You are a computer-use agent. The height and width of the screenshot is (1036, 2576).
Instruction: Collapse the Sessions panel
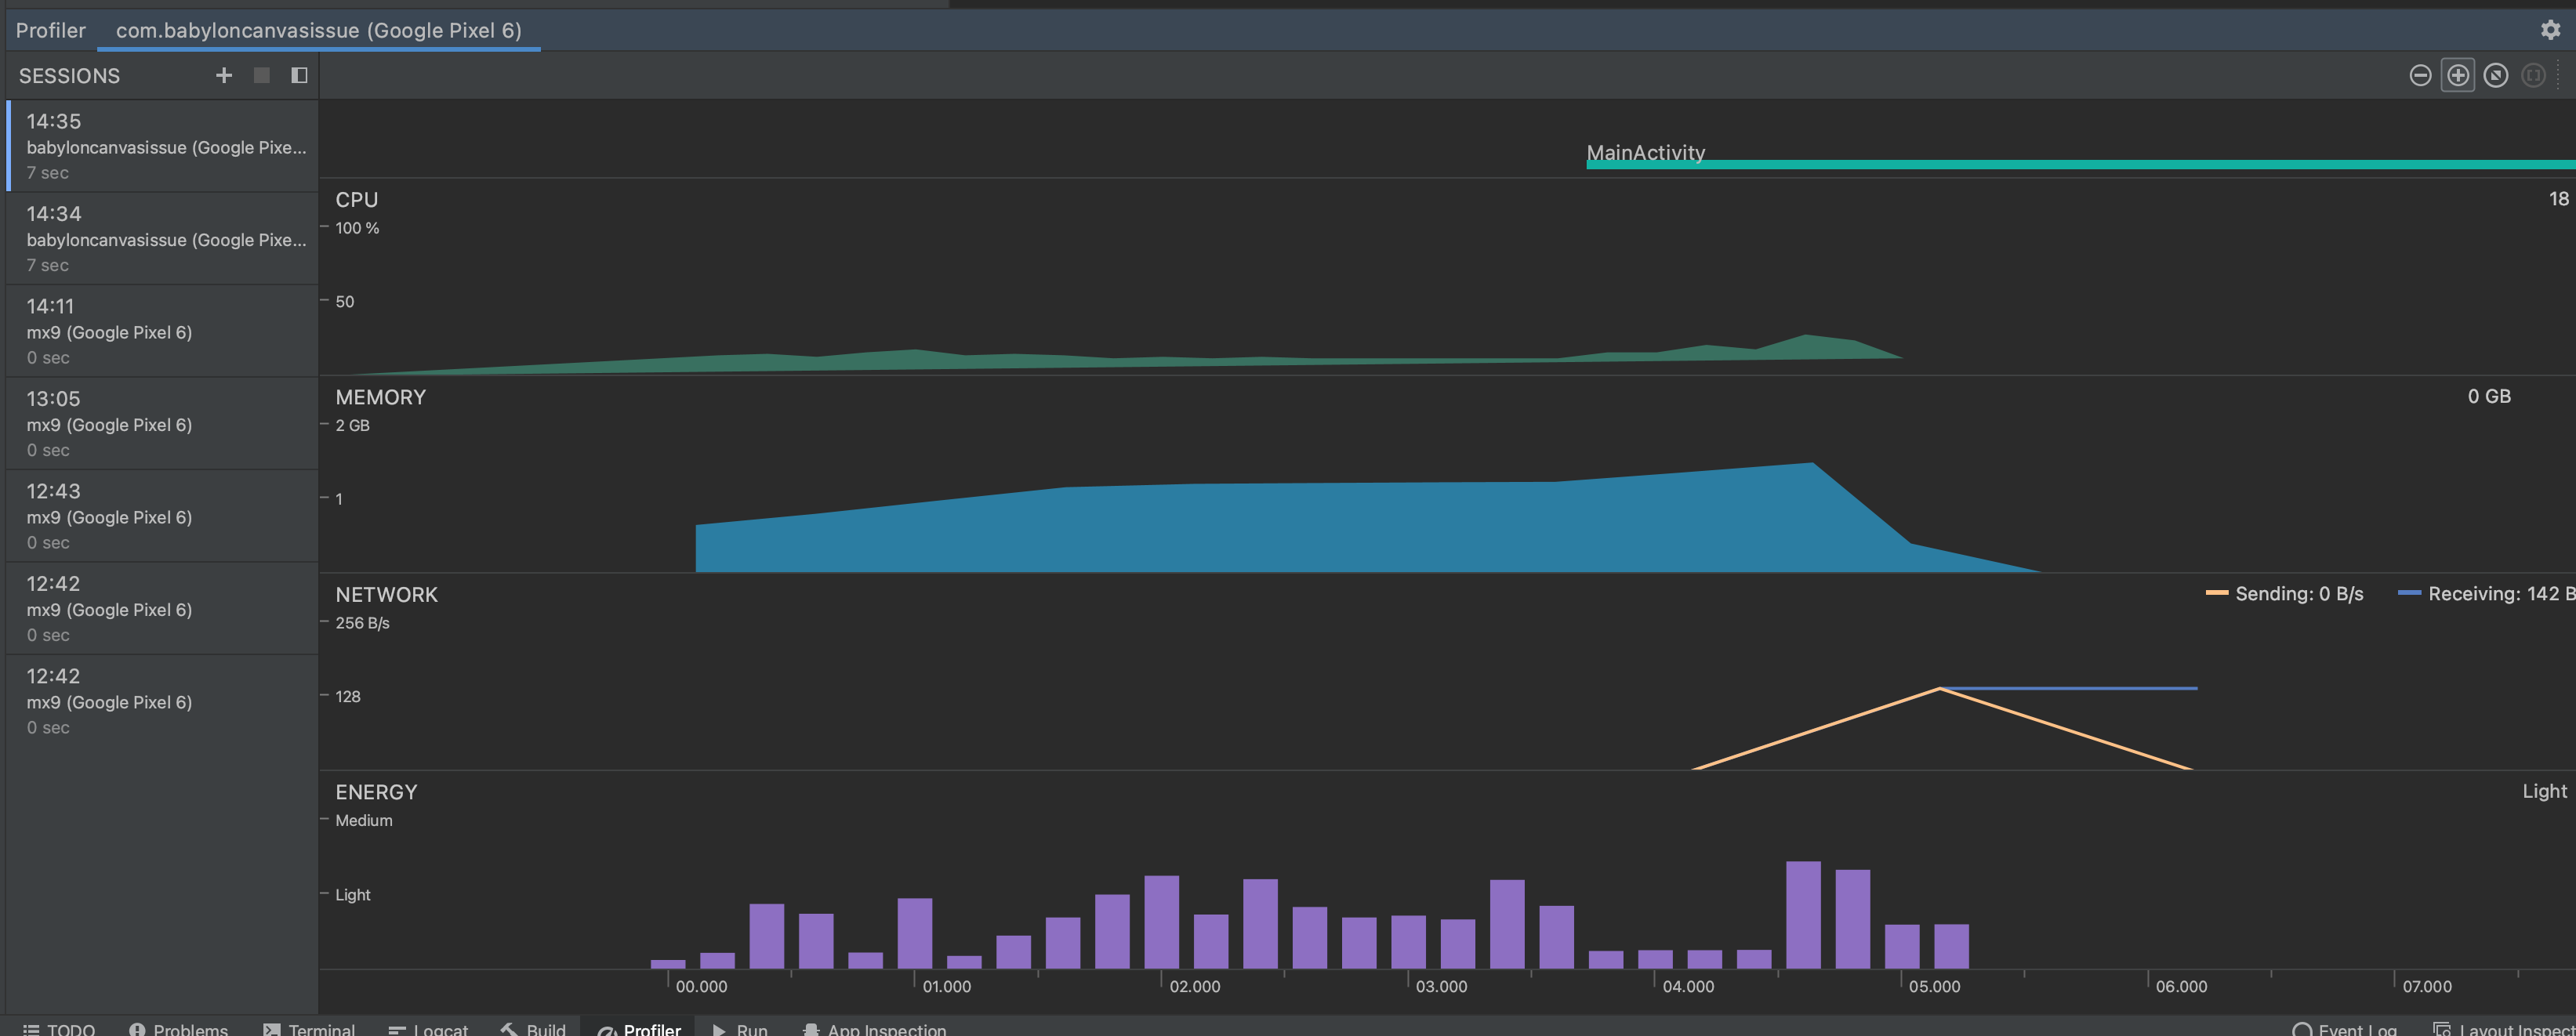pyautogui.click(x=298, y=75)
